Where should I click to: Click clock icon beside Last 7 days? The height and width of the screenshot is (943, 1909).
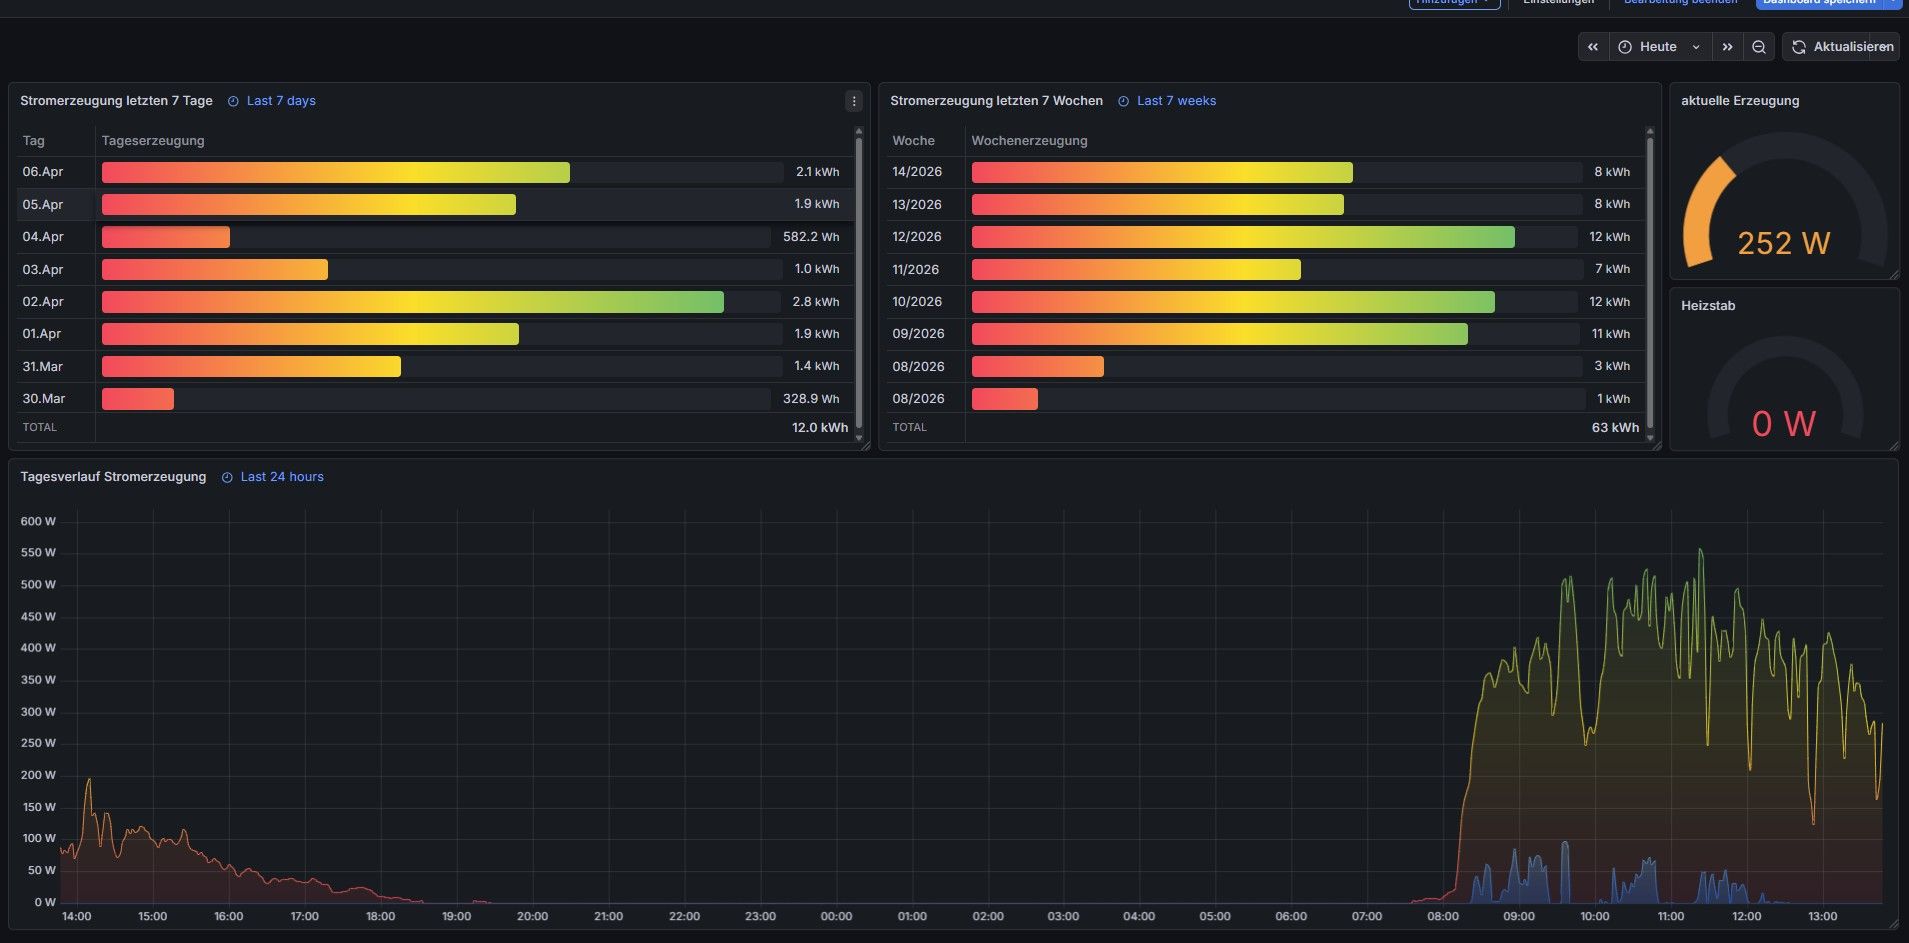click(x=233, y=101)
